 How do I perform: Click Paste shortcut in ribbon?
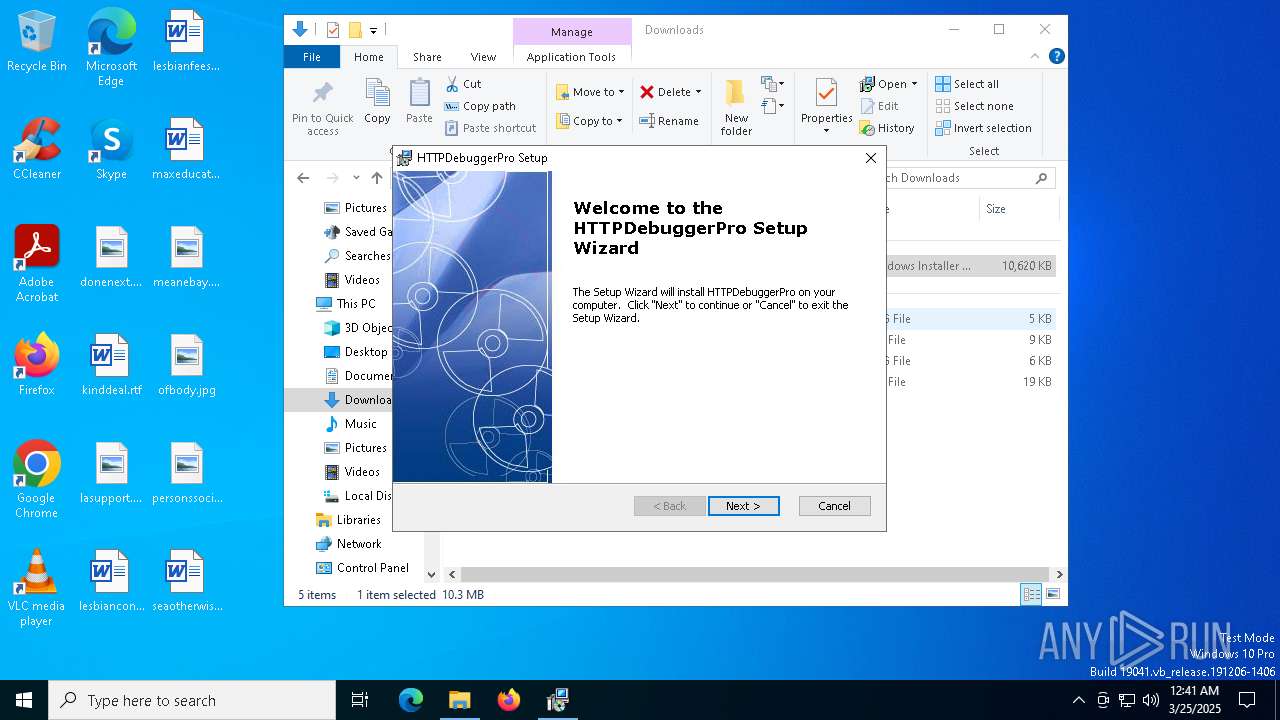(x=490, y=128)
